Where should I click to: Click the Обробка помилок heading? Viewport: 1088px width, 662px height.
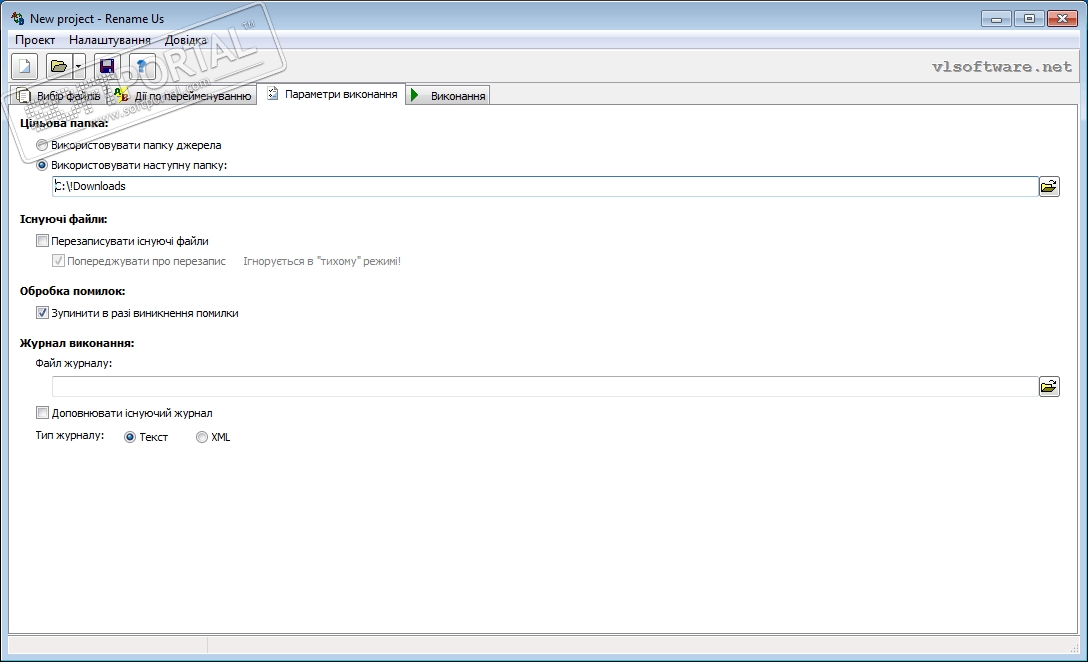(x=73, y=291)
